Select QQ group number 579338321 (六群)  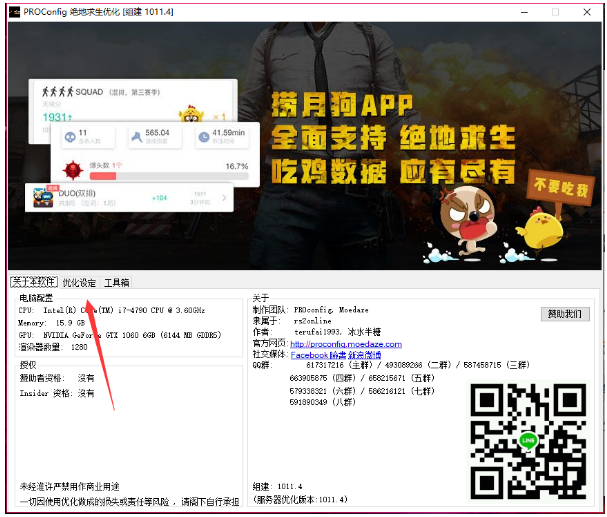(322, 391)
